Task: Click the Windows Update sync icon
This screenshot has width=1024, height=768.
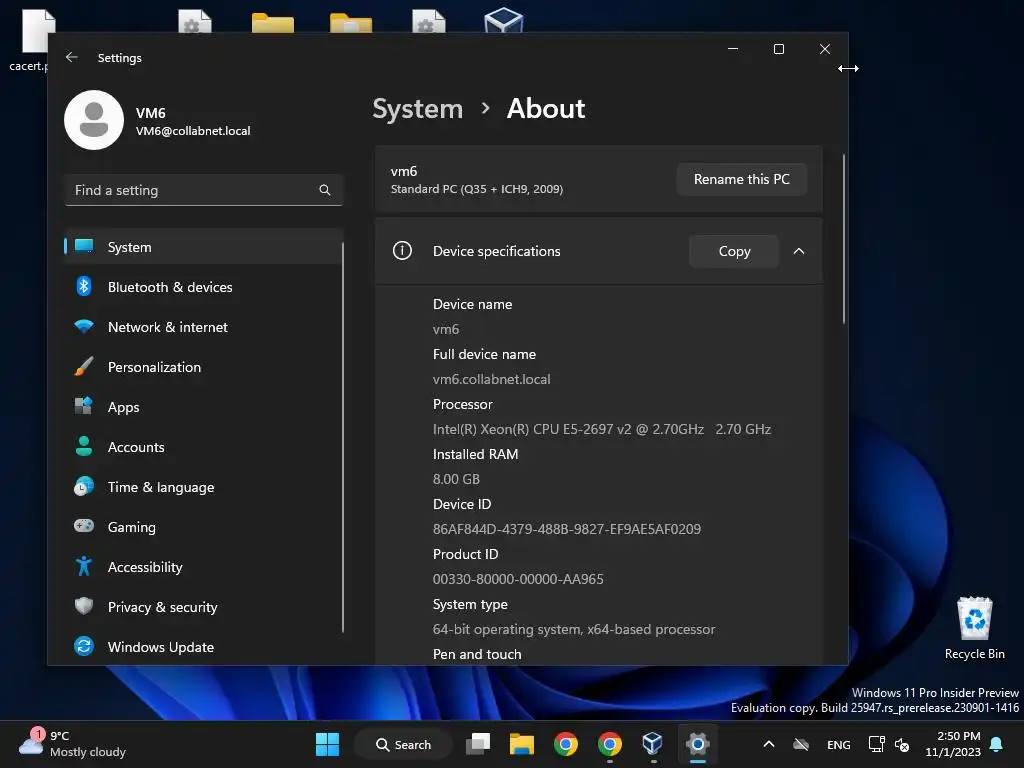Action: pos(84,646)
